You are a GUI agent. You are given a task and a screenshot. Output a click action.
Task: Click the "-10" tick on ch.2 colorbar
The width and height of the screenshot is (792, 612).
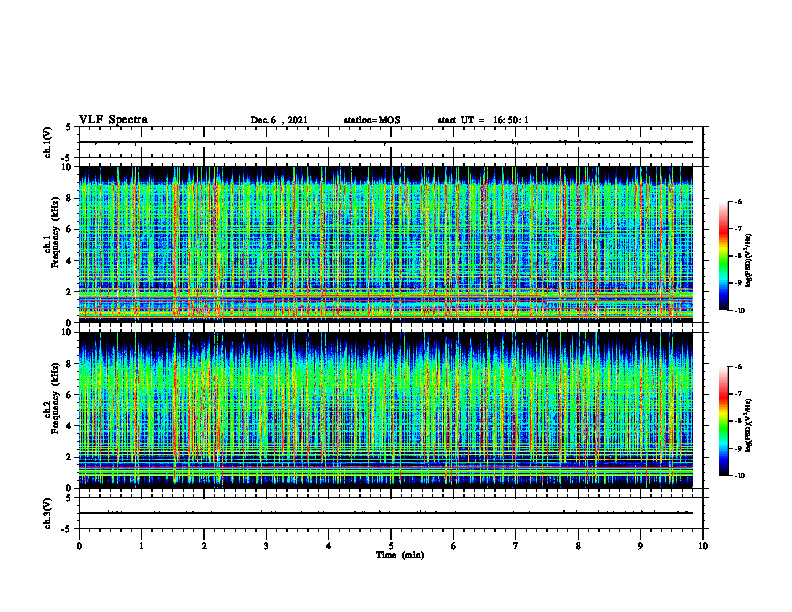(739, 476)
